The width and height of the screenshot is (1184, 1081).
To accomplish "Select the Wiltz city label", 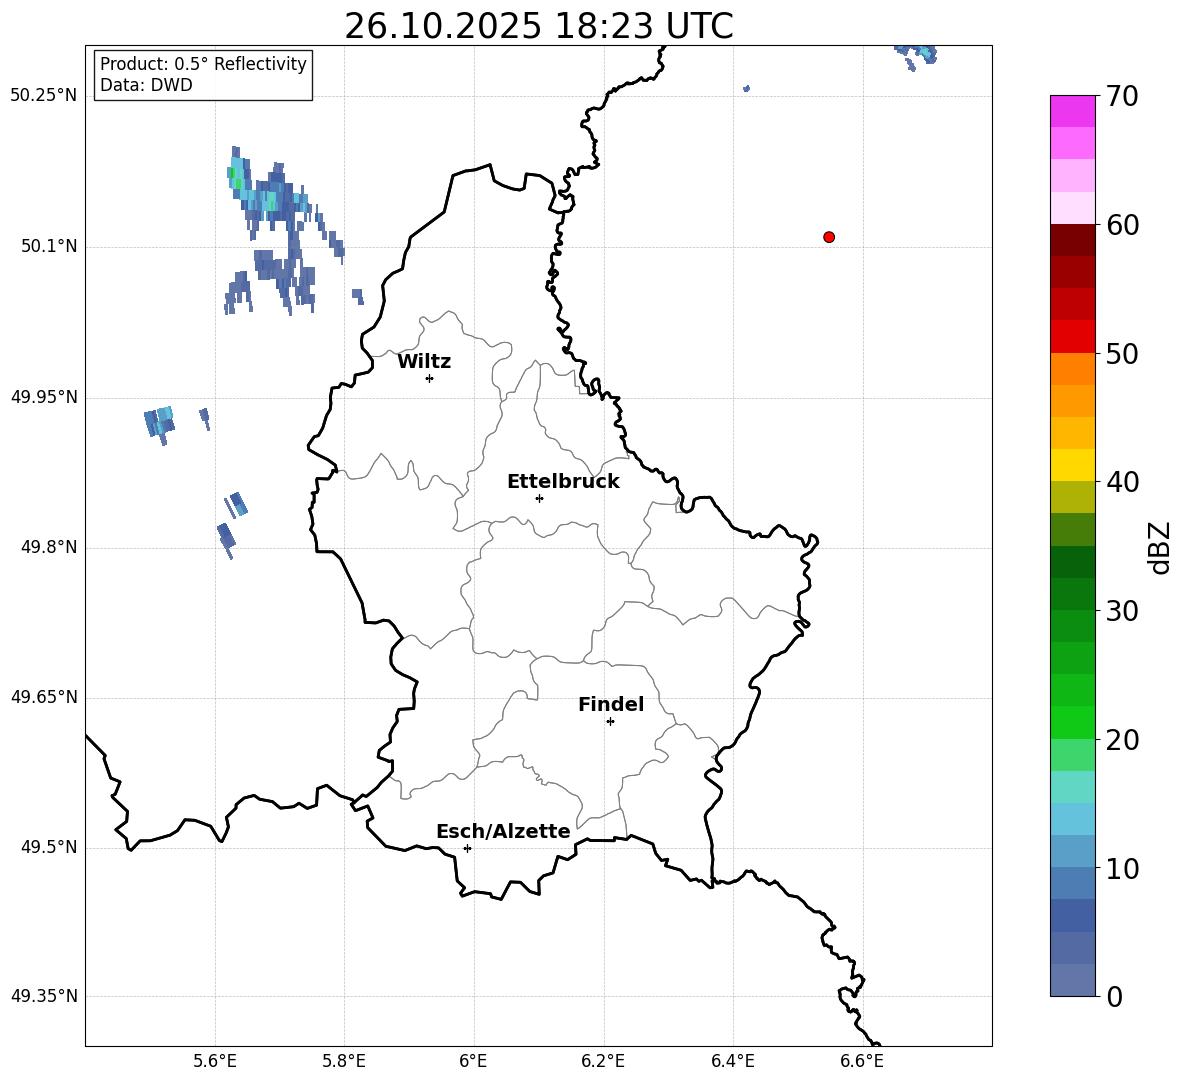I will tap(424, 362).
